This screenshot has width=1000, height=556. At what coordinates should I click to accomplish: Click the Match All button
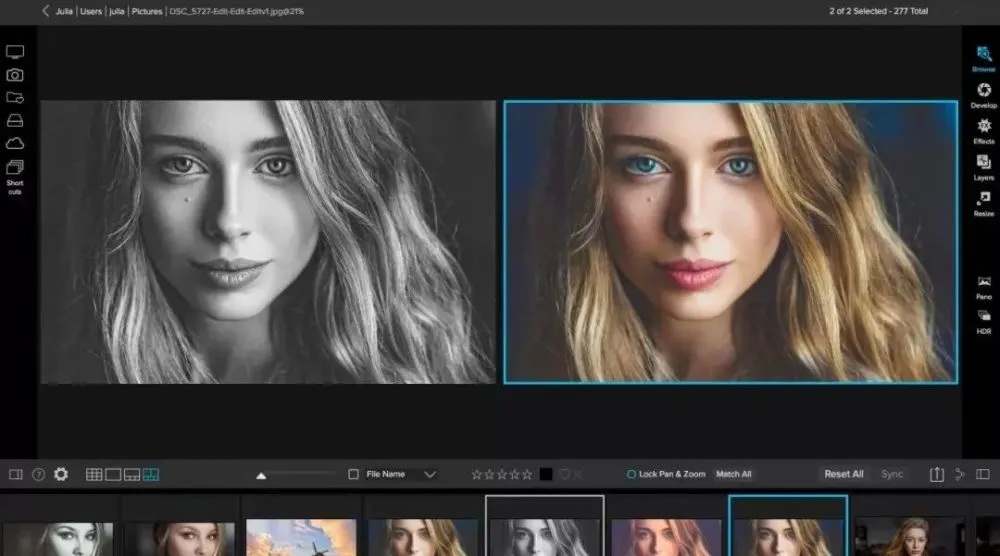coord(733,474)
